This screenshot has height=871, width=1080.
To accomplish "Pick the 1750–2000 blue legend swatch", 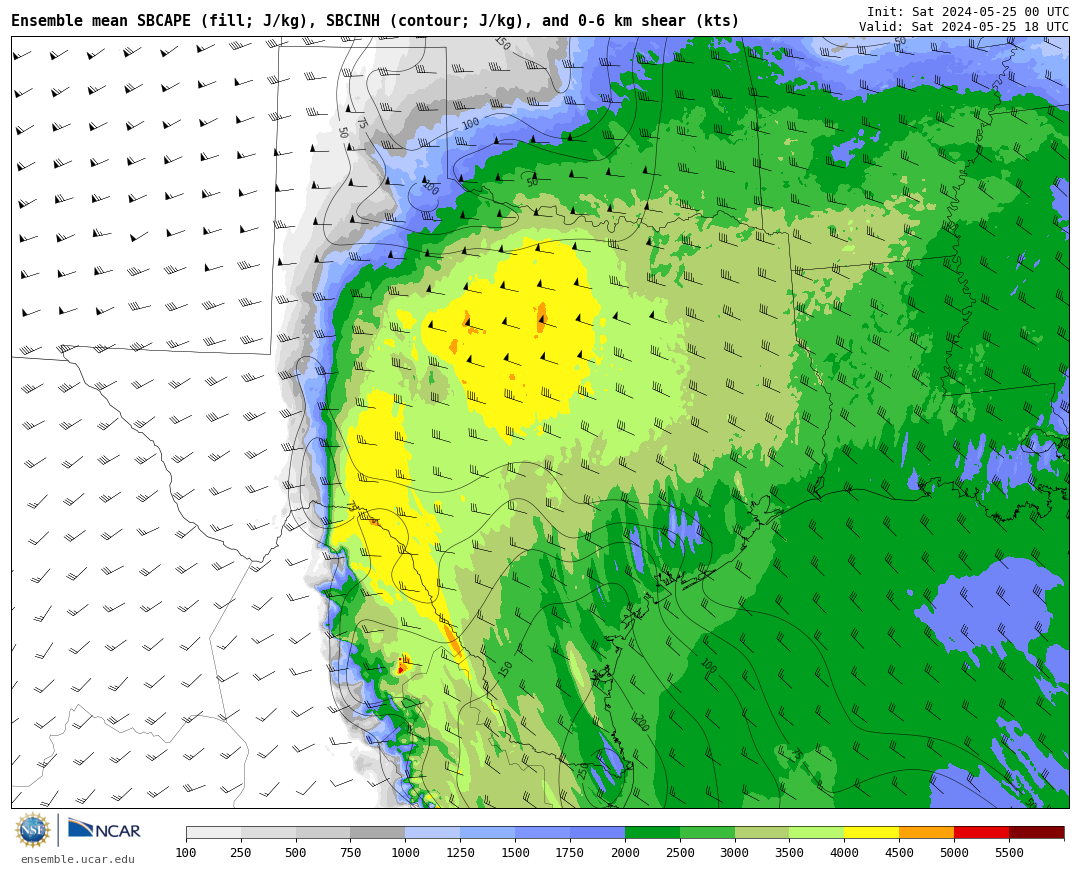I will [x=598, y=833].
